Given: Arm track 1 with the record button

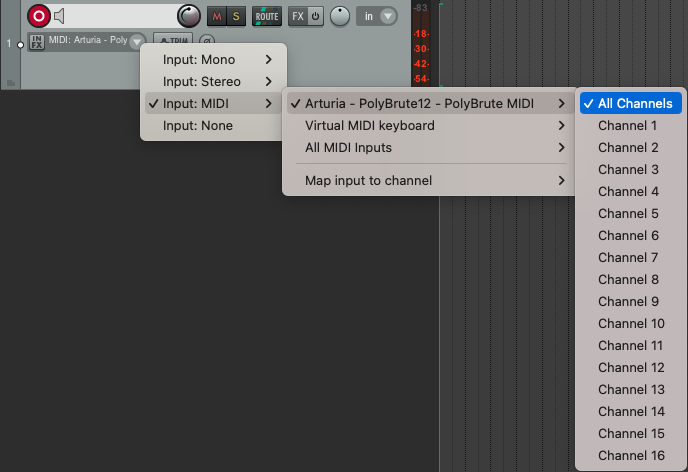Looking at the screenshot, I should [39, 16].
